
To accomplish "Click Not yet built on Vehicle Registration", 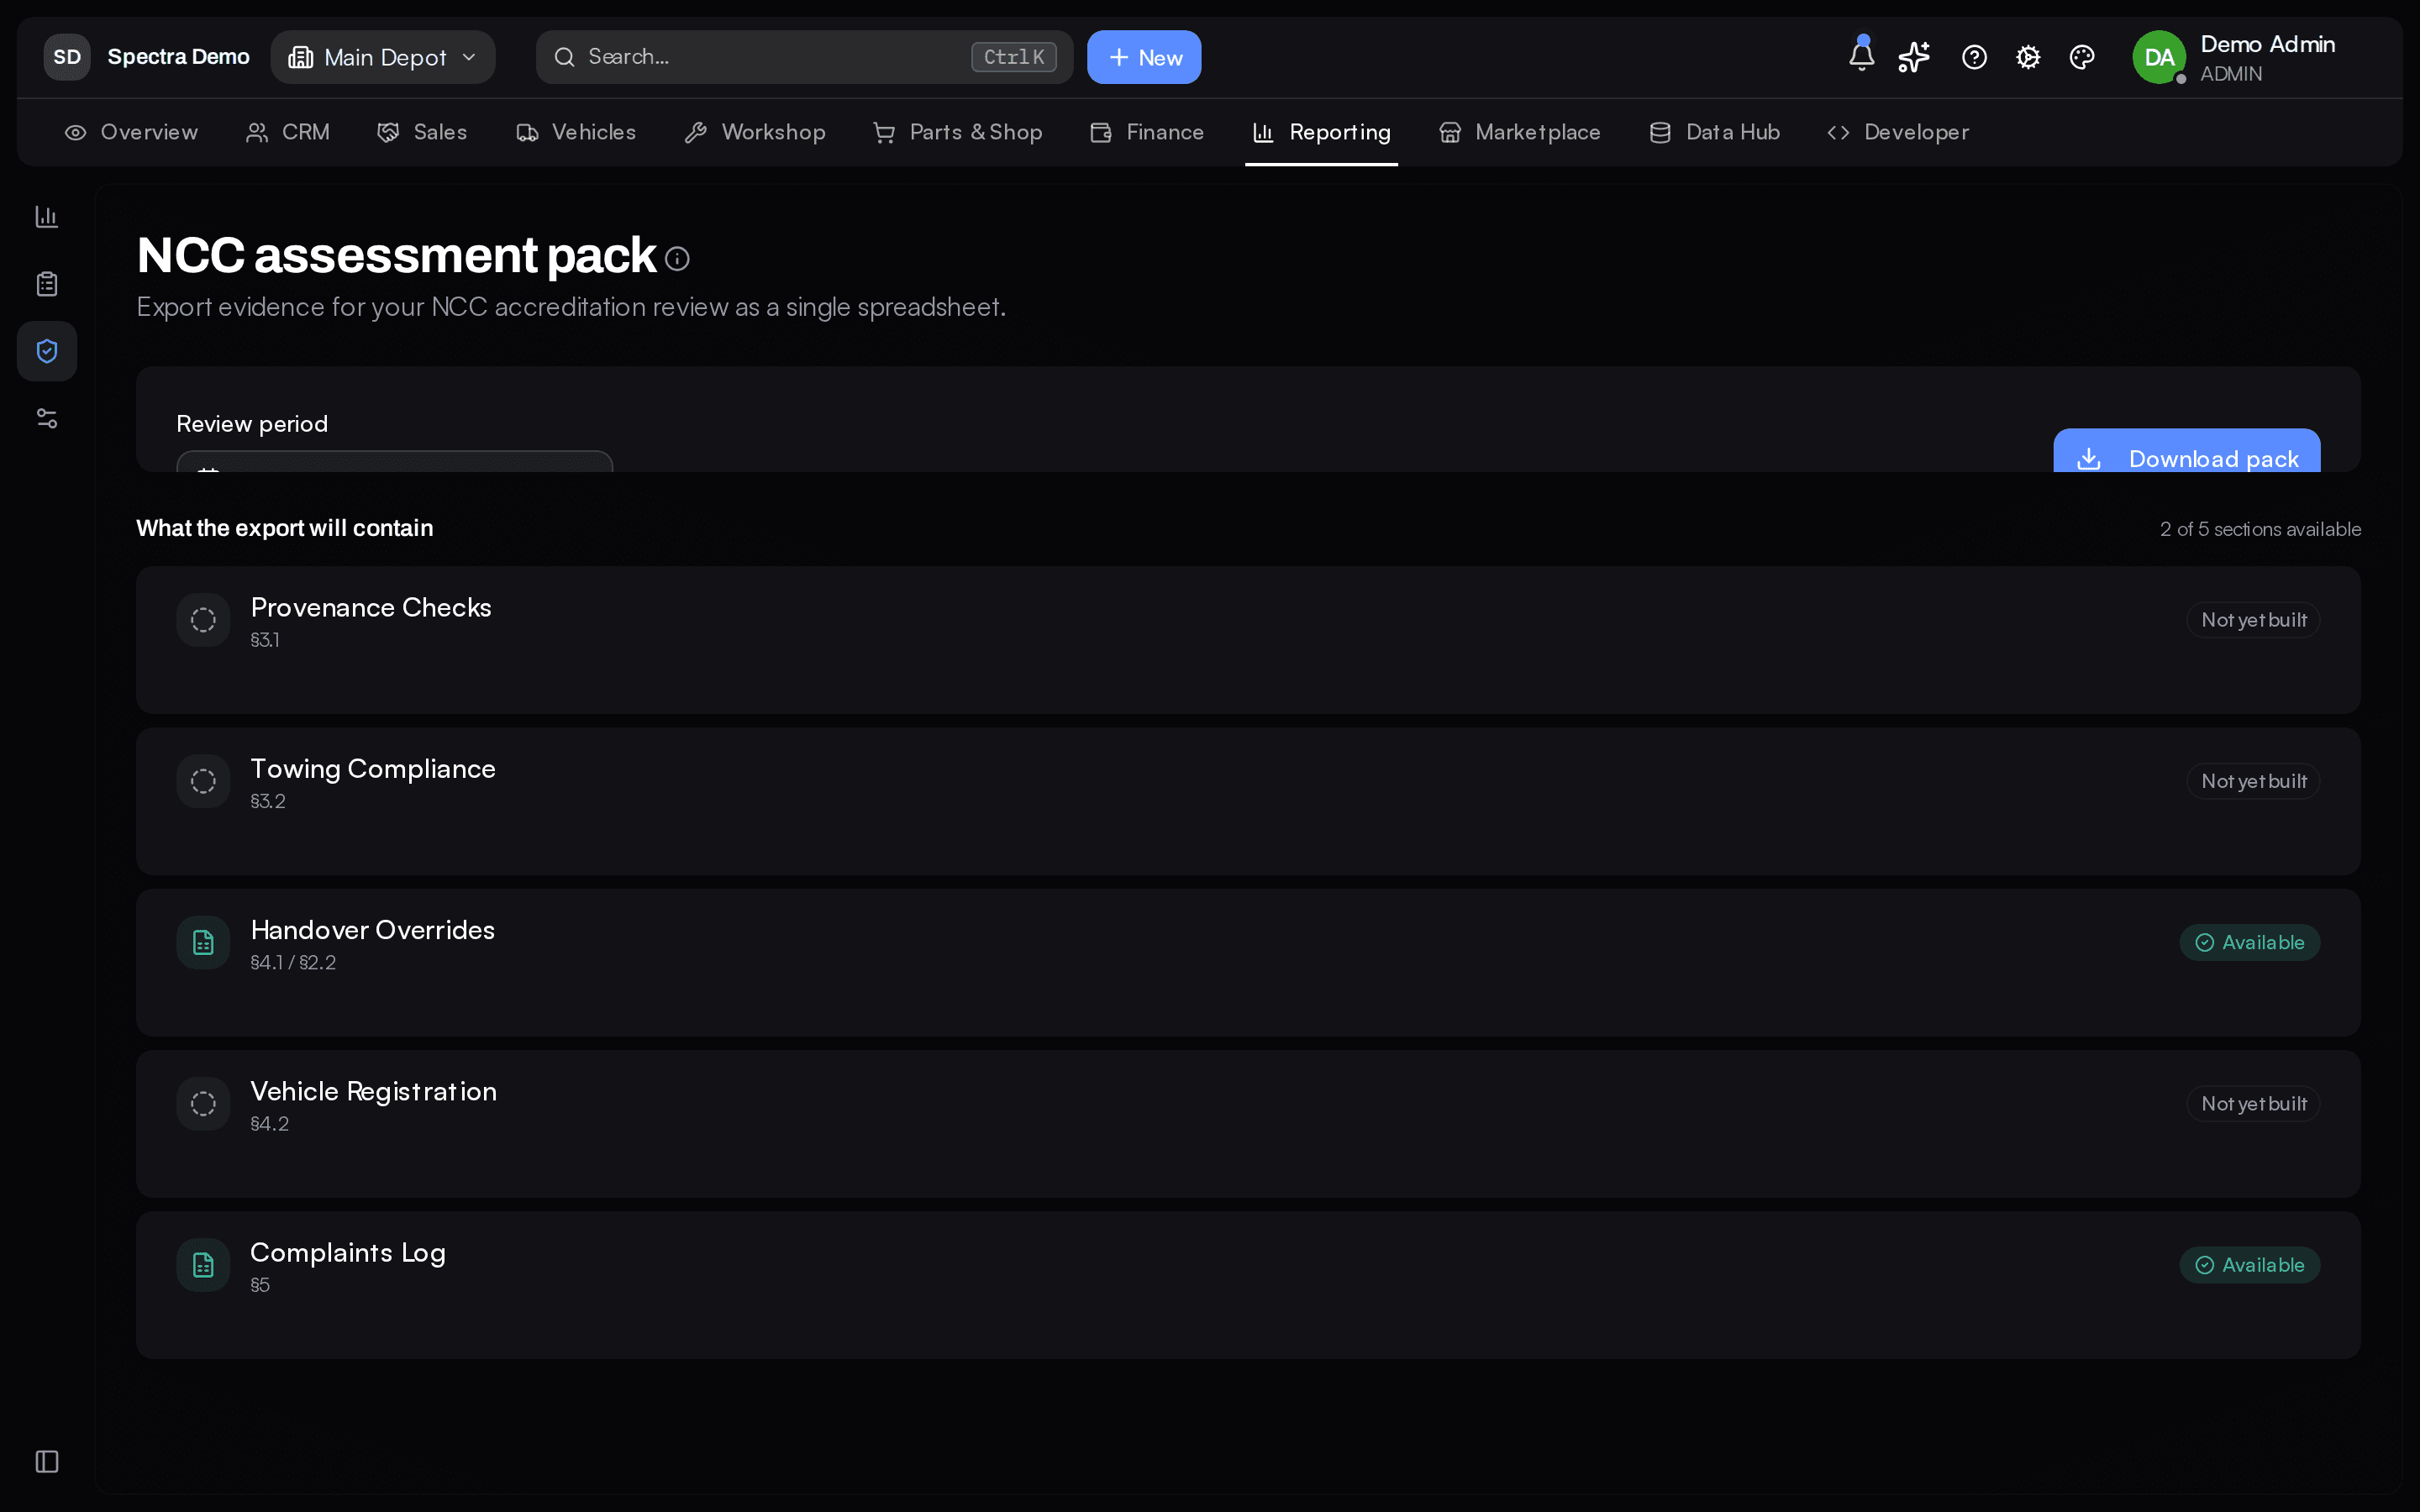I will click(x=2253, y=1104).
